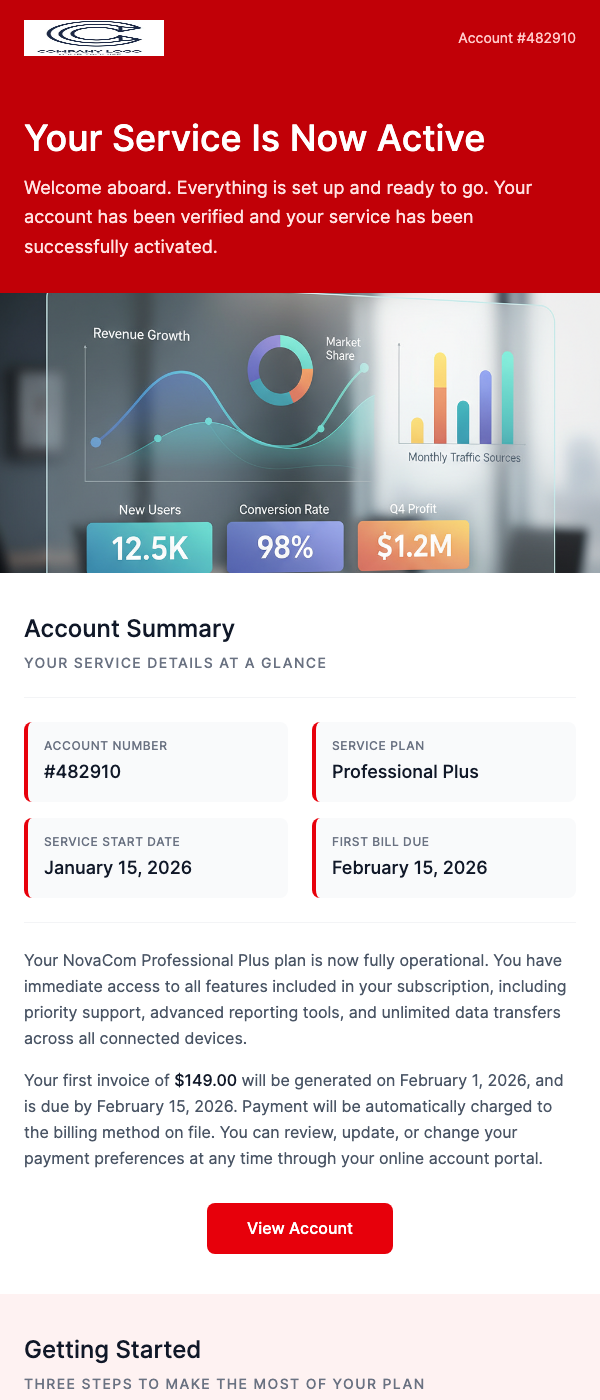This screenshot has height=1400, width=600.
Task: Click the Market Share donut chart
Action: [280, 370]
